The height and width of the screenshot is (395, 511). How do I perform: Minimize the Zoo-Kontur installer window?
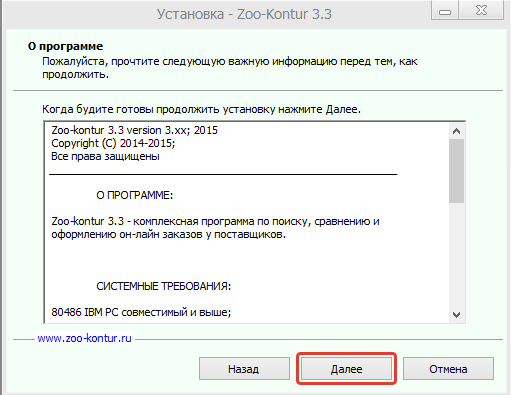coord(445,11)
